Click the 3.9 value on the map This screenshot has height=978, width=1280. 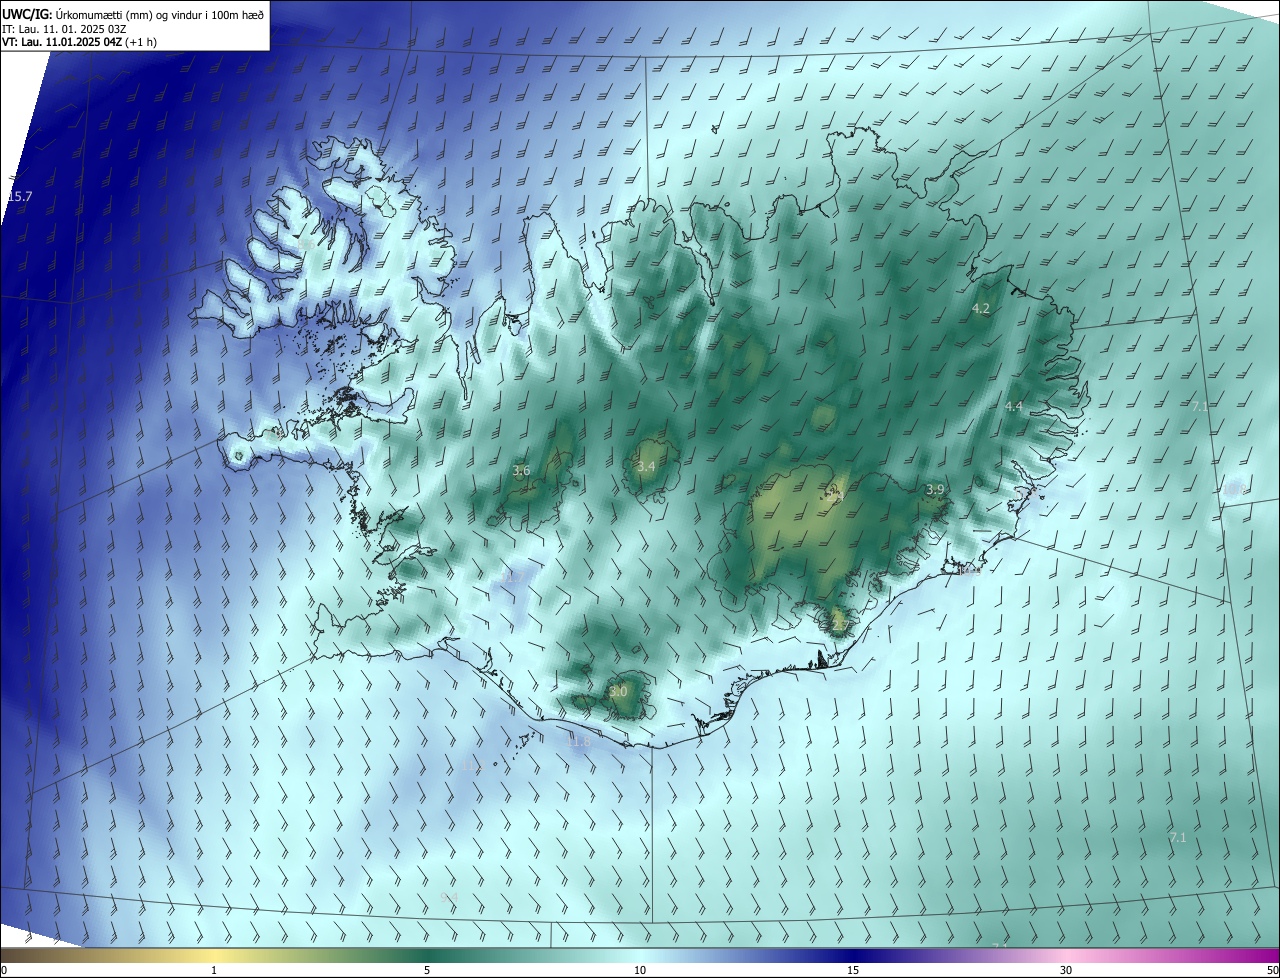tap(934, 489)
